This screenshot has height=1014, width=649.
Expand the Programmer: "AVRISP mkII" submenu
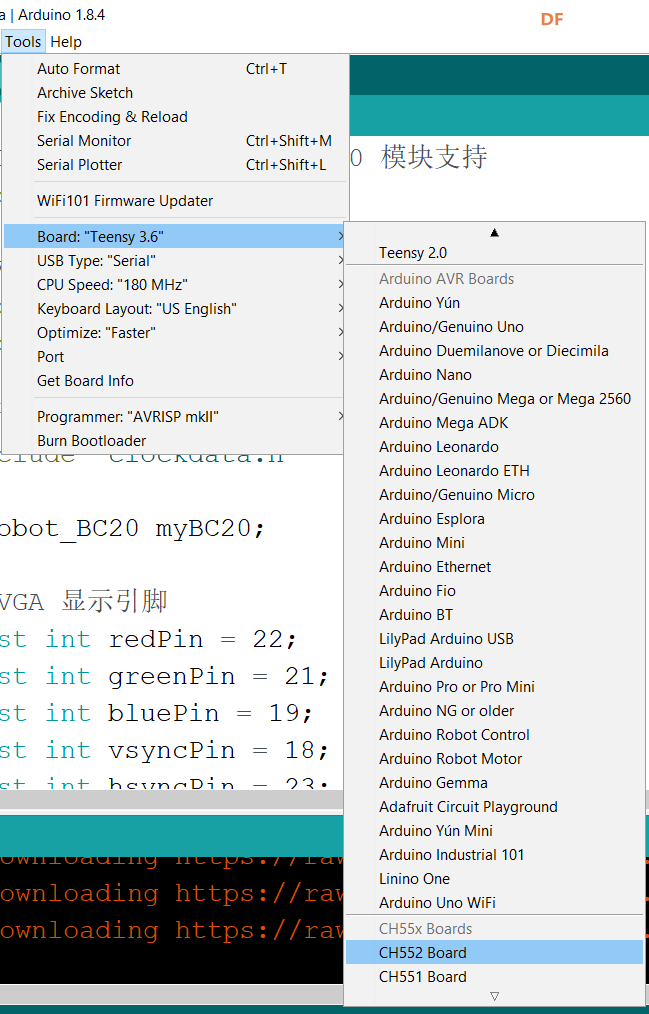(175, 416)
